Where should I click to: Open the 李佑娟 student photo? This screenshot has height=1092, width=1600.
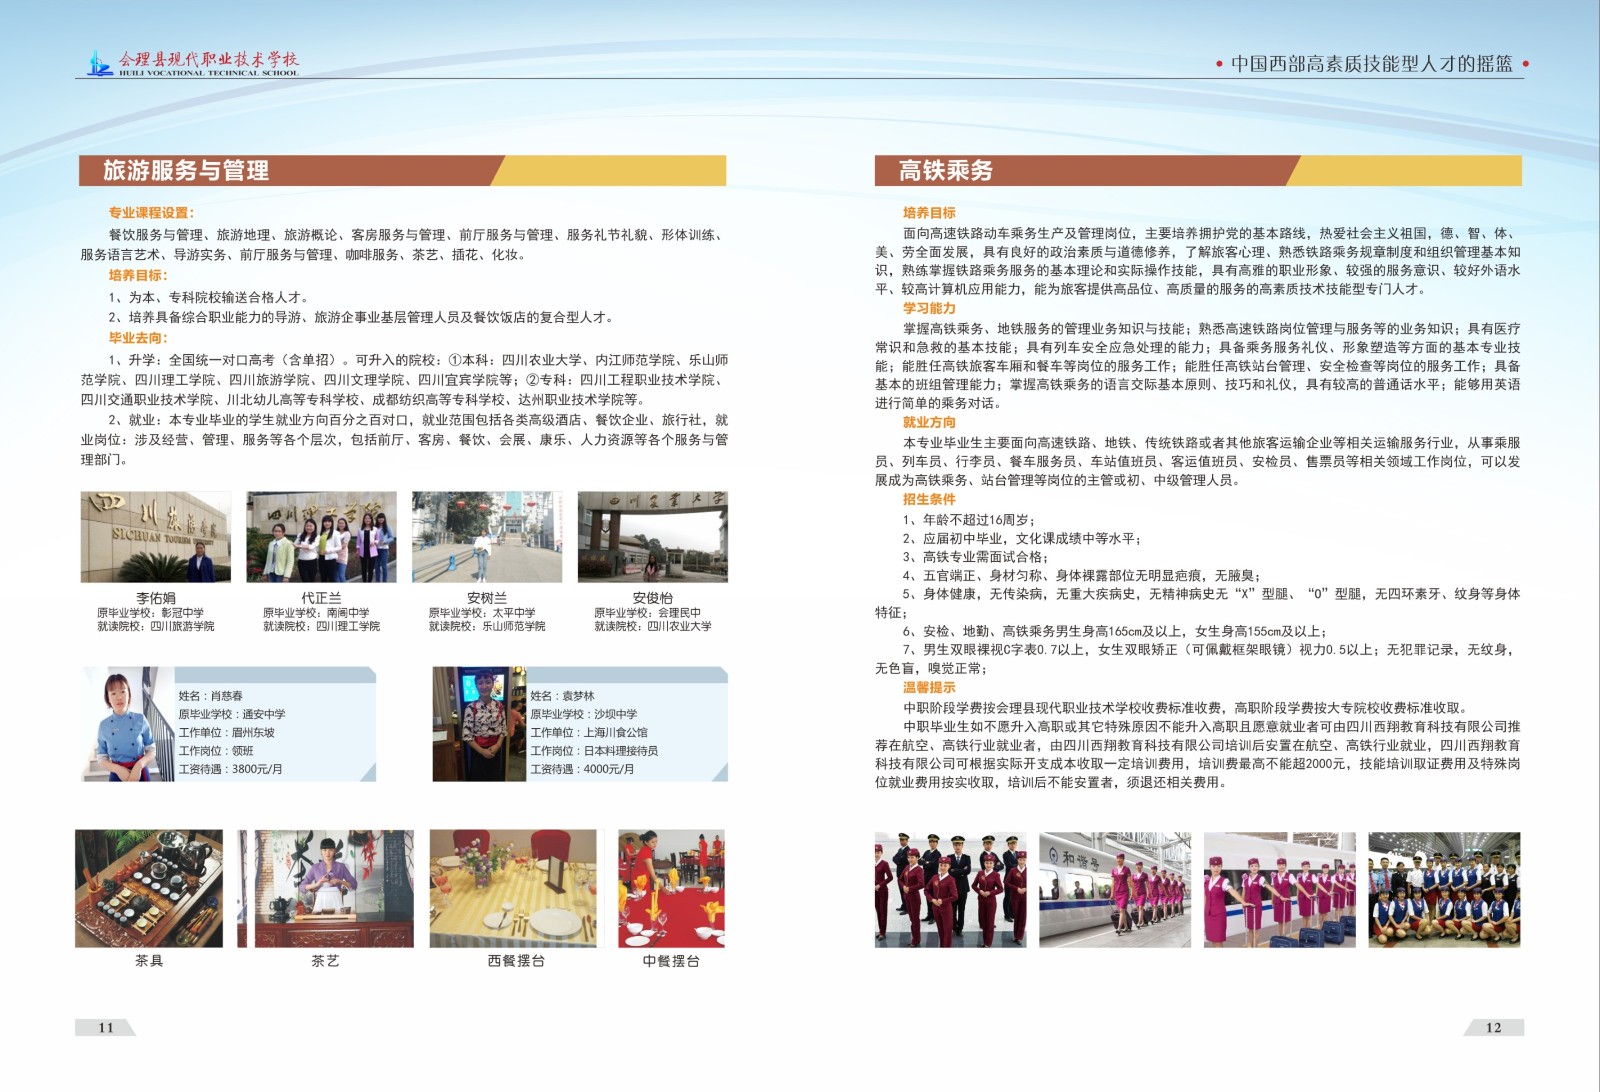155,537
